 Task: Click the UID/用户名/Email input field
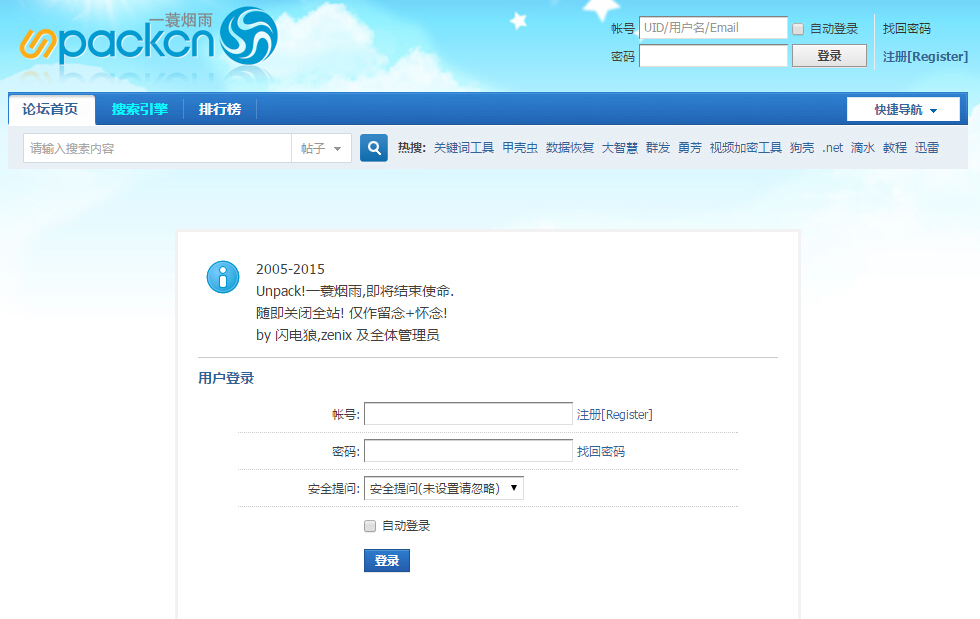[x=713, y=27]
